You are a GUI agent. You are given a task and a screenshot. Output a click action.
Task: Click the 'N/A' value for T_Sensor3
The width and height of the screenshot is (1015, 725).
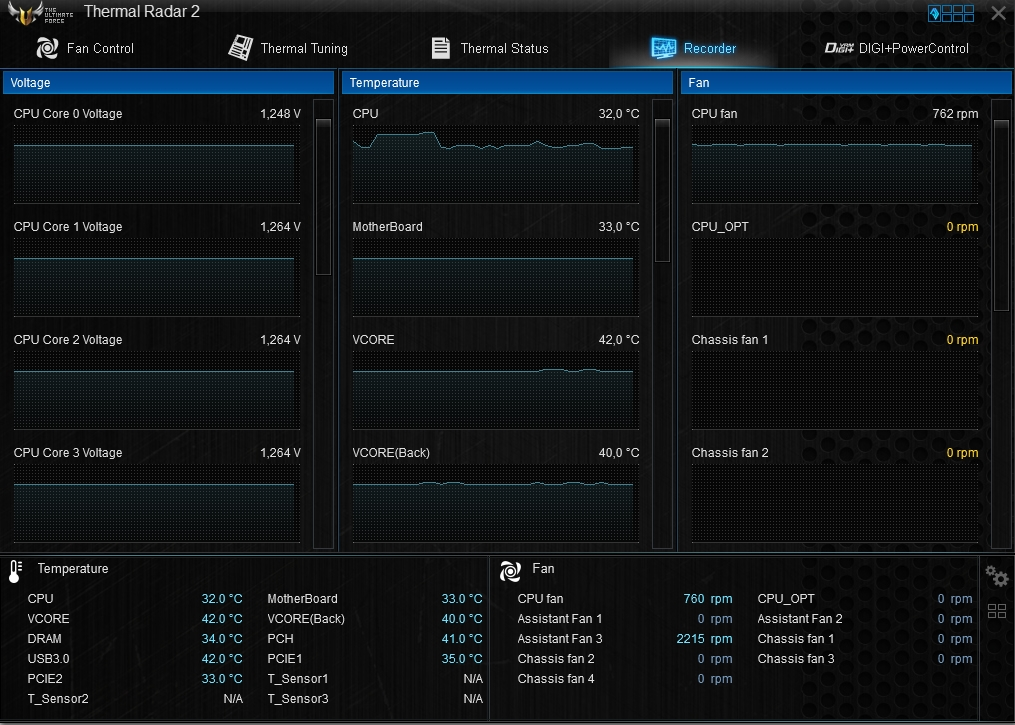[x=473, y=699]
